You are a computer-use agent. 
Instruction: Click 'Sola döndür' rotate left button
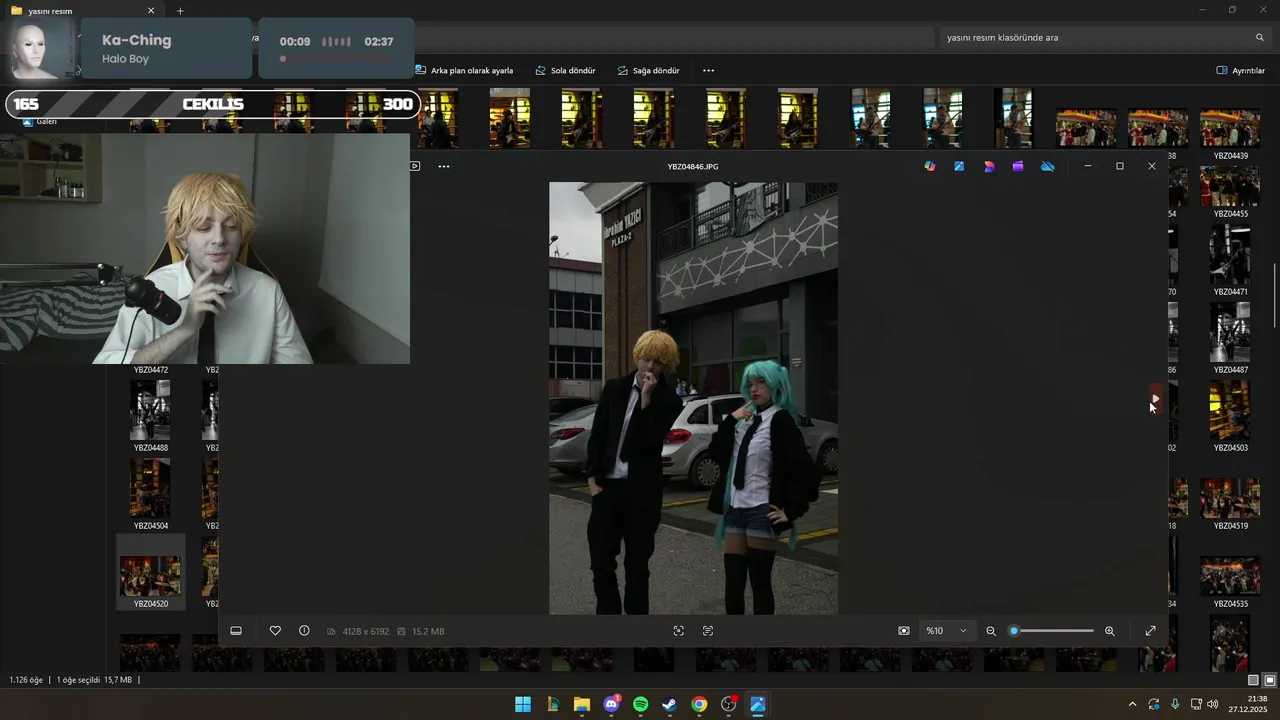click(565, 71)
